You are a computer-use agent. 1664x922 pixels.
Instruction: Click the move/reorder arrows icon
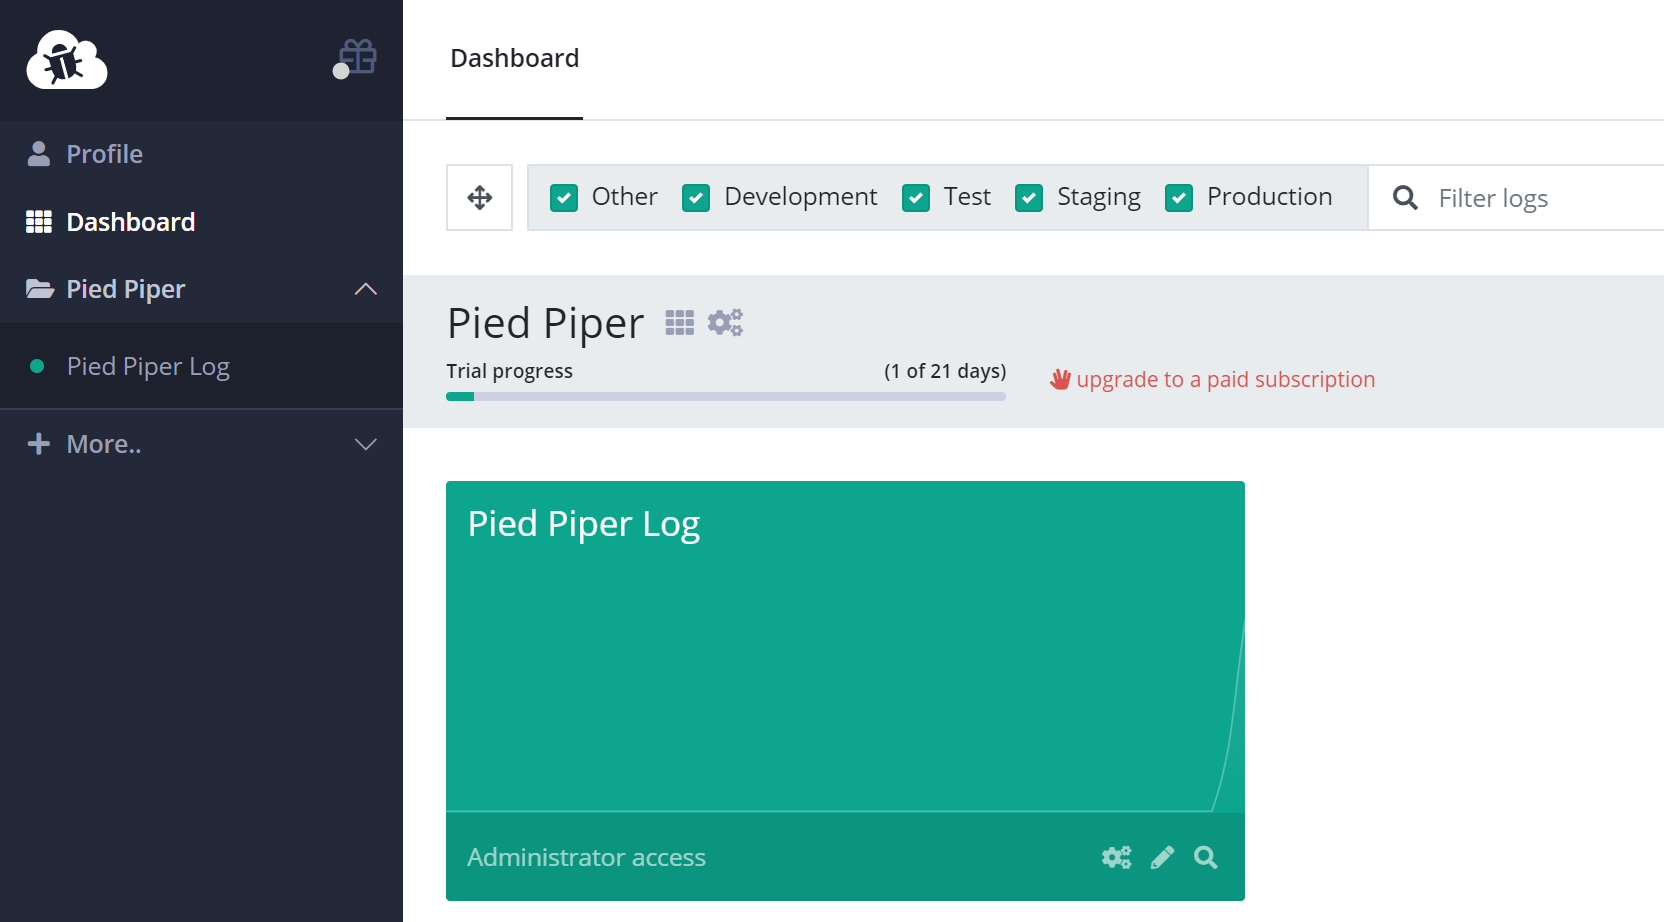coord(480,198)
